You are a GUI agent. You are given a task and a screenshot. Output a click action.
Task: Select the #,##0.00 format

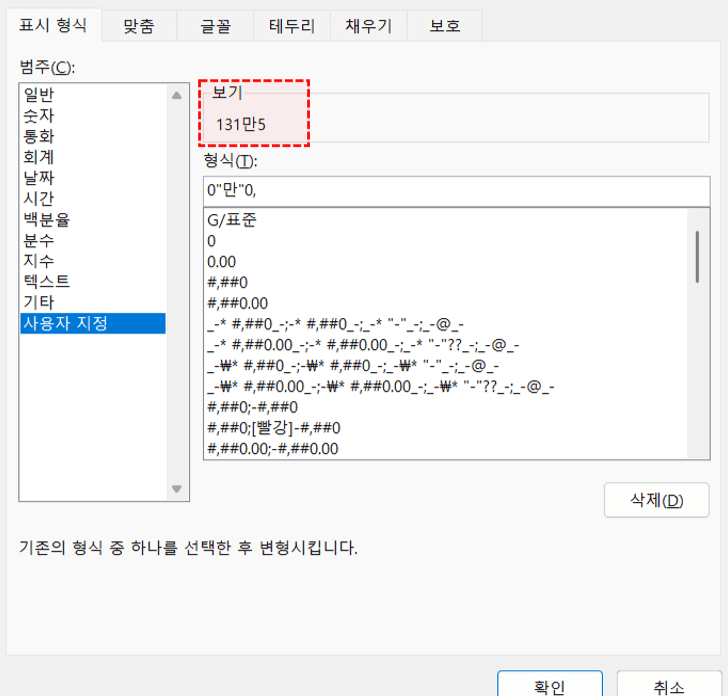point(445,303)
